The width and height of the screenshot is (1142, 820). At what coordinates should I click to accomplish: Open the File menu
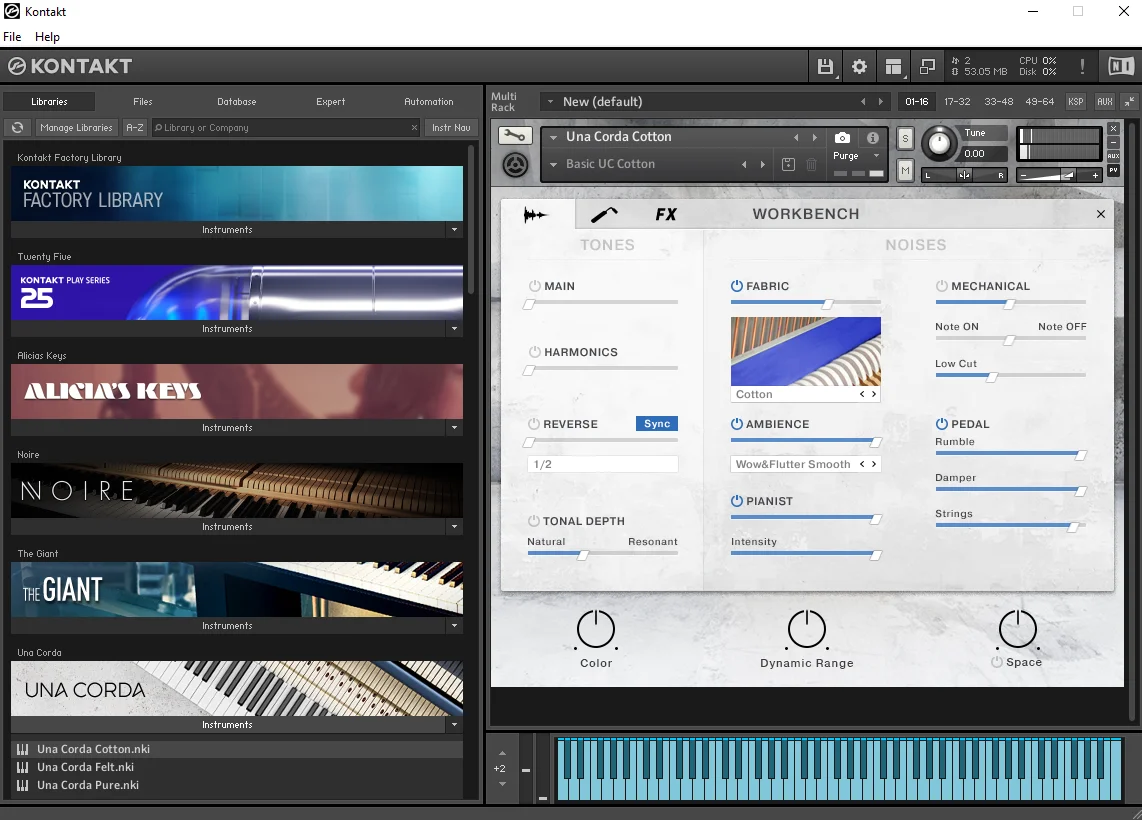12,36
